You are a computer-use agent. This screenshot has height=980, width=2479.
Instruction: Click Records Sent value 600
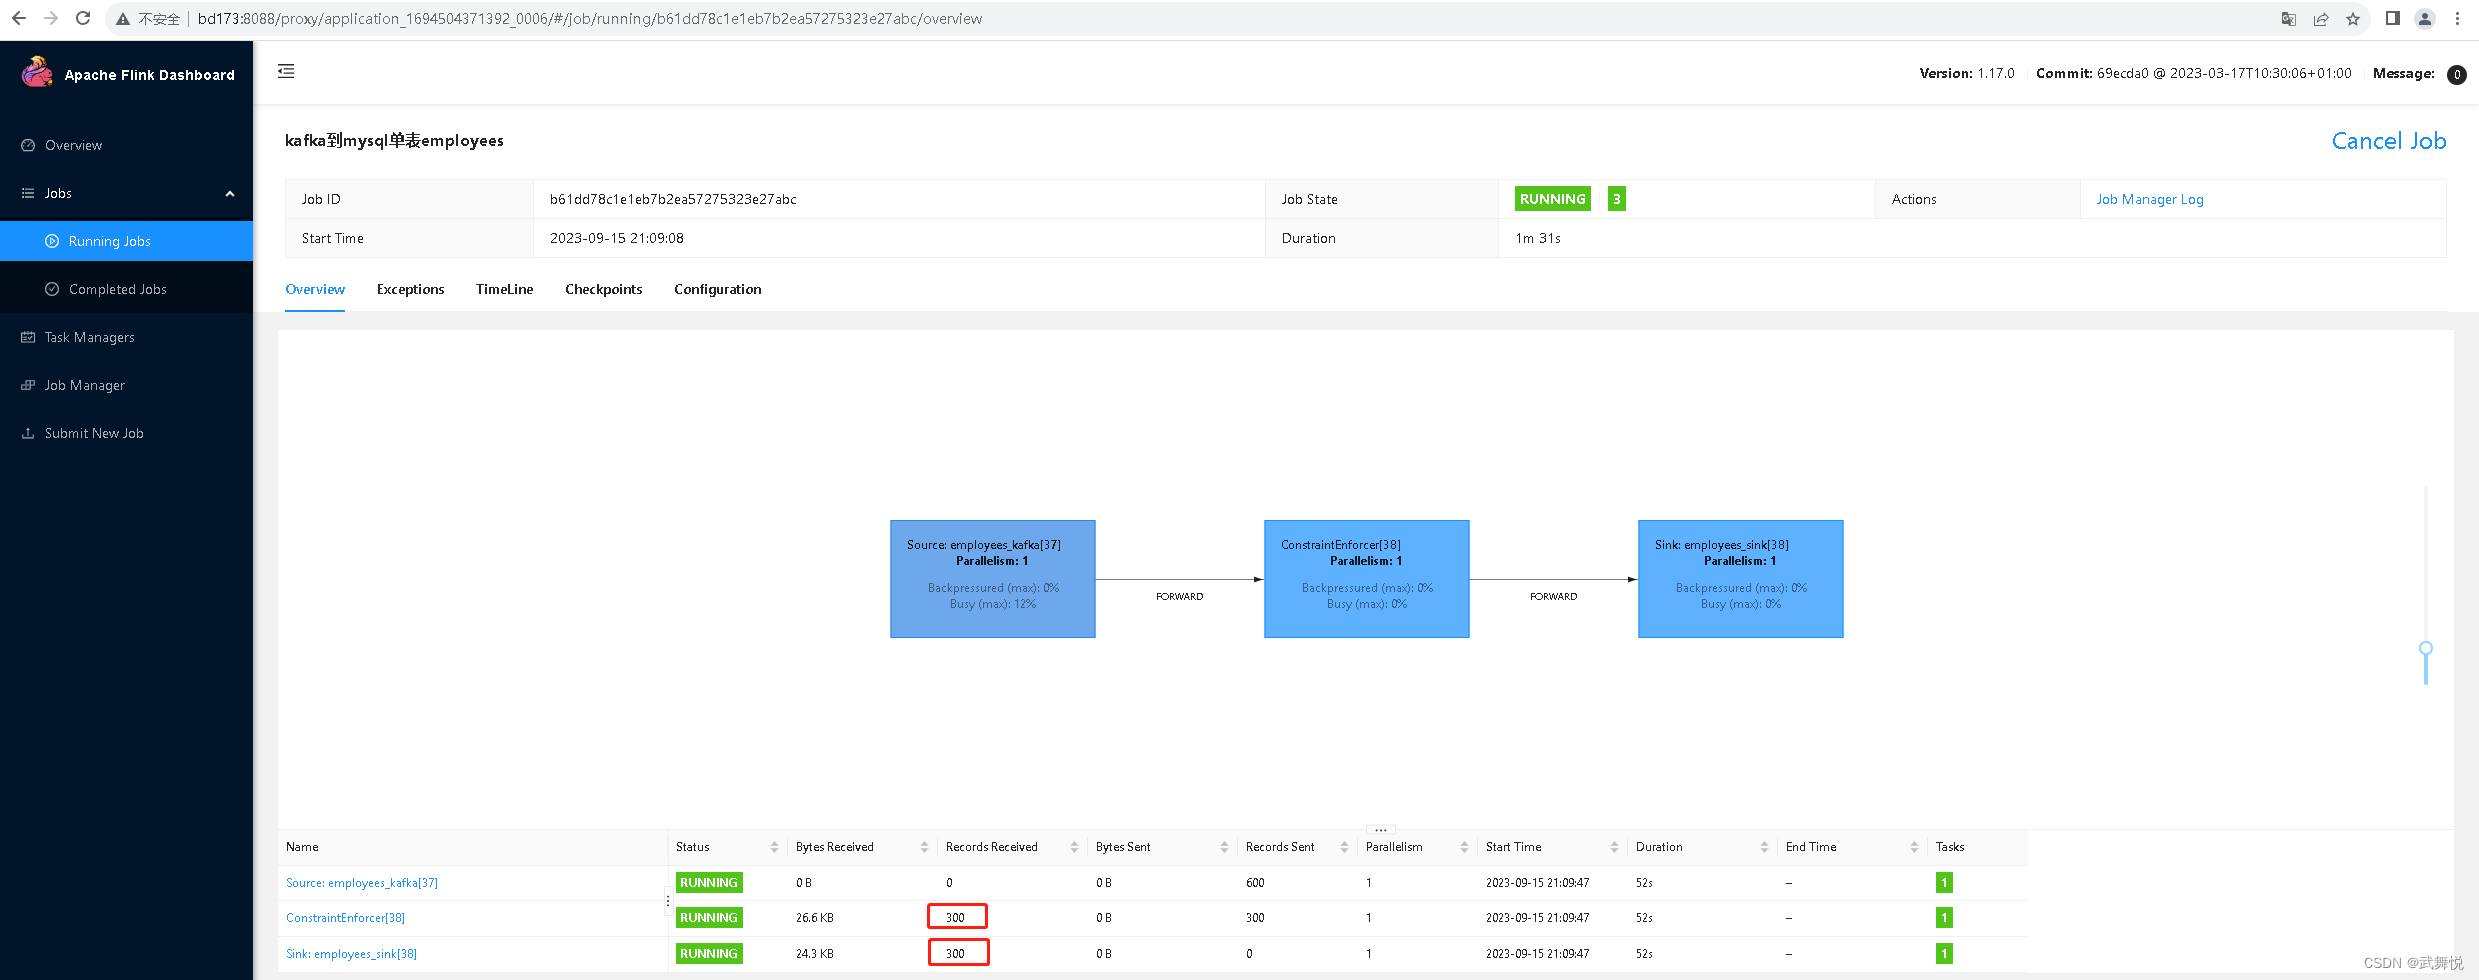1255,883
